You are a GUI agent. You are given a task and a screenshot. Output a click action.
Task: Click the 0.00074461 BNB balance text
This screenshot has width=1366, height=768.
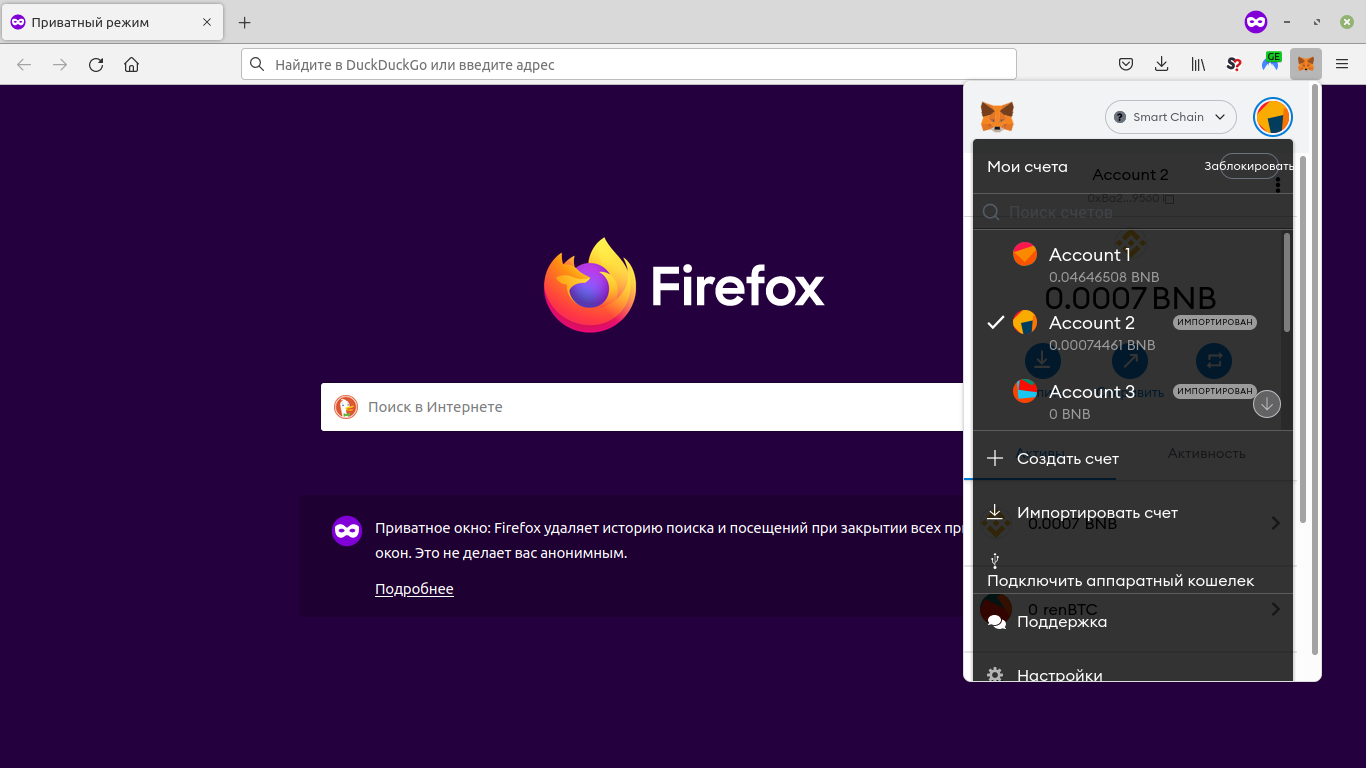tap(1102, 345)
